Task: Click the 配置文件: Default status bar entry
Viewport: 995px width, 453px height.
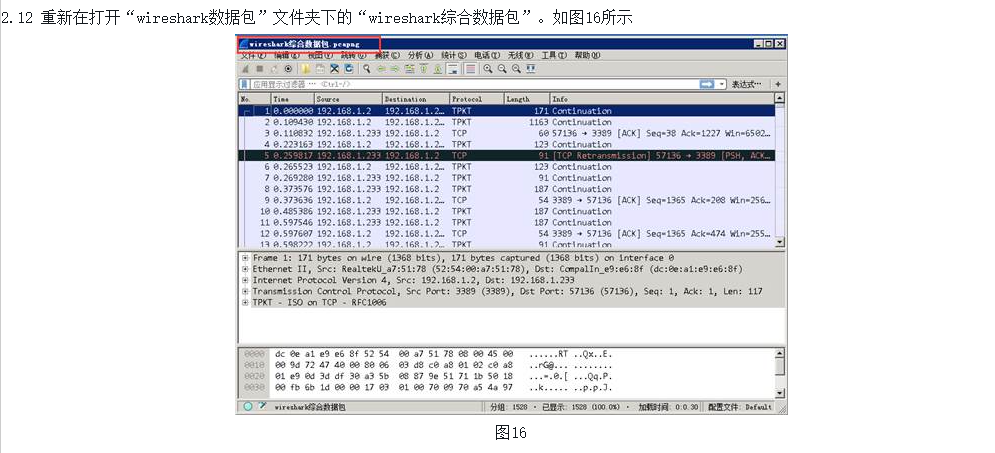Action: [x=740, y=407]
